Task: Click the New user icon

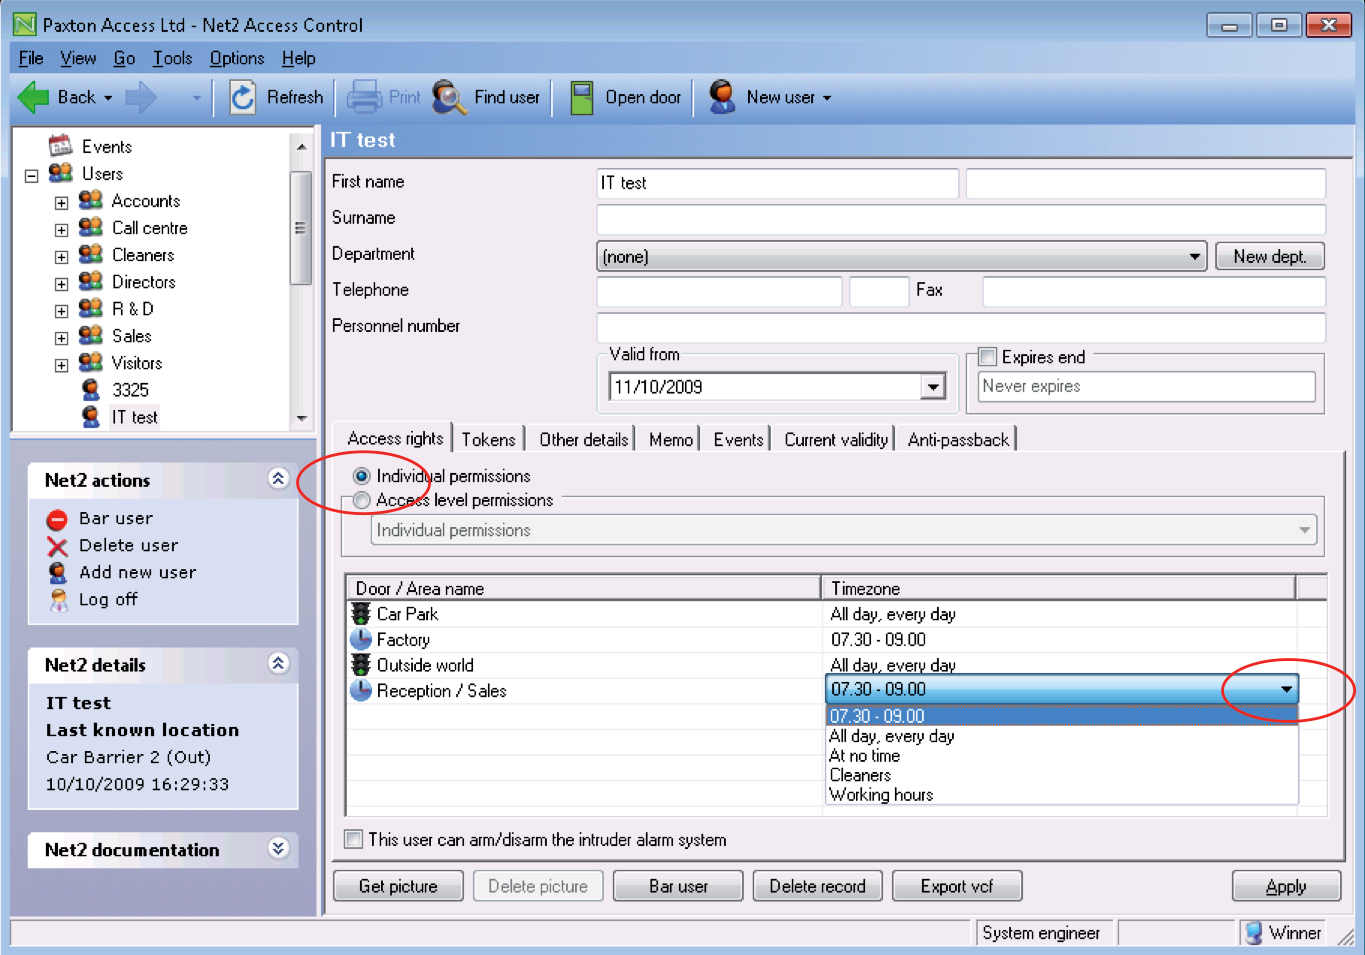Action: pos(720,96)
